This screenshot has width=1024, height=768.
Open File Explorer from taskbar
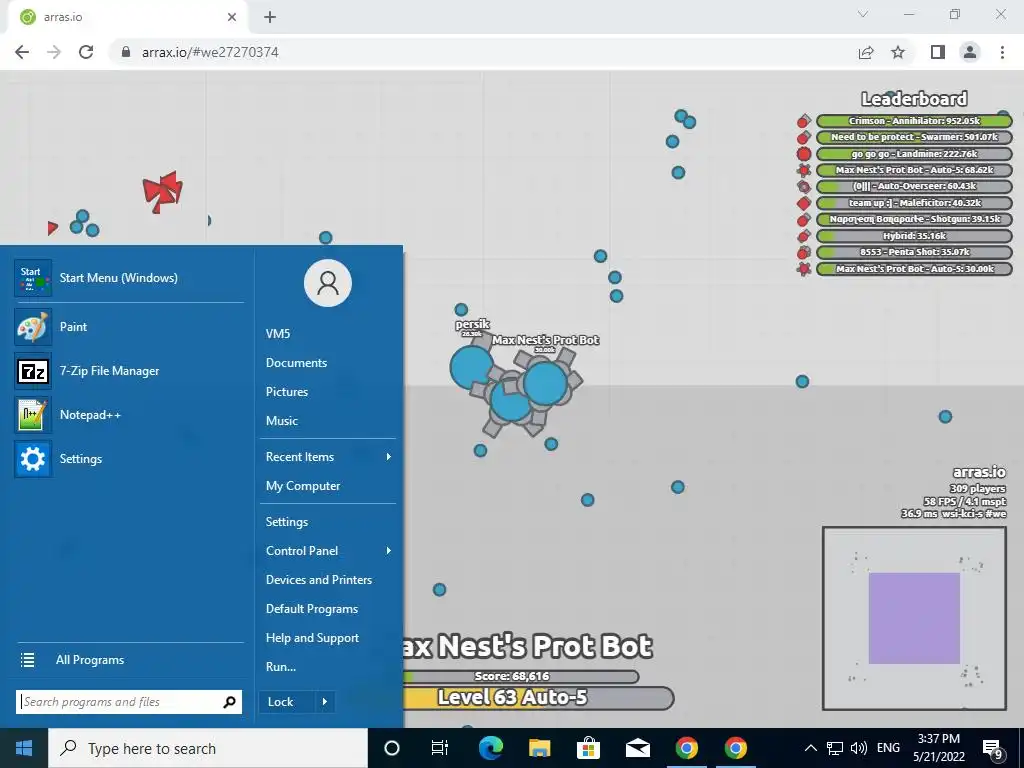pos(539,748)
